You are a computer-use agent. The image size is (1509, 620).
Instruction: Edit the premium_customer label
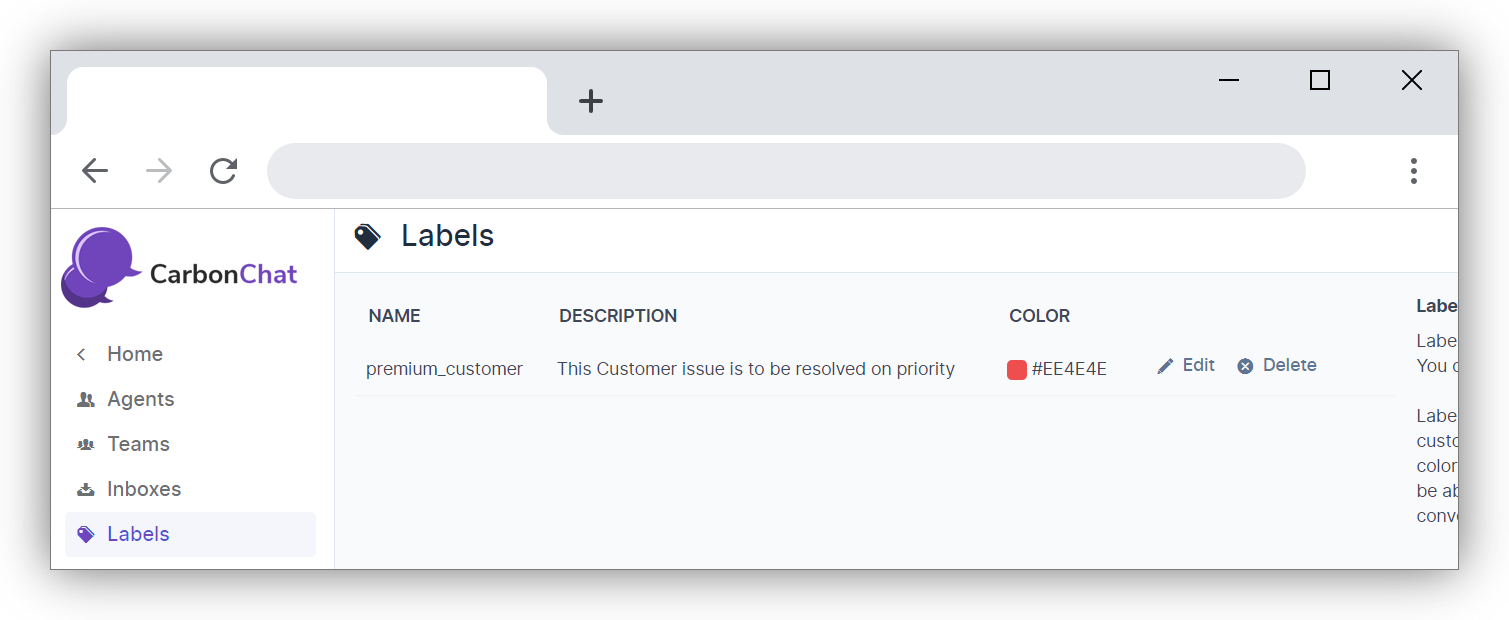coord(1186,365)
